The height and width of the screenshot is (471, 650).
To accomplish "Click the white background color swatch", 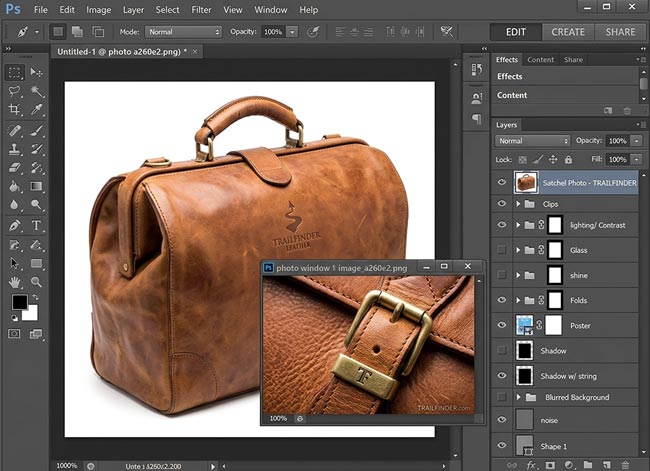I will pyautogui.click(x=32, y=315).
